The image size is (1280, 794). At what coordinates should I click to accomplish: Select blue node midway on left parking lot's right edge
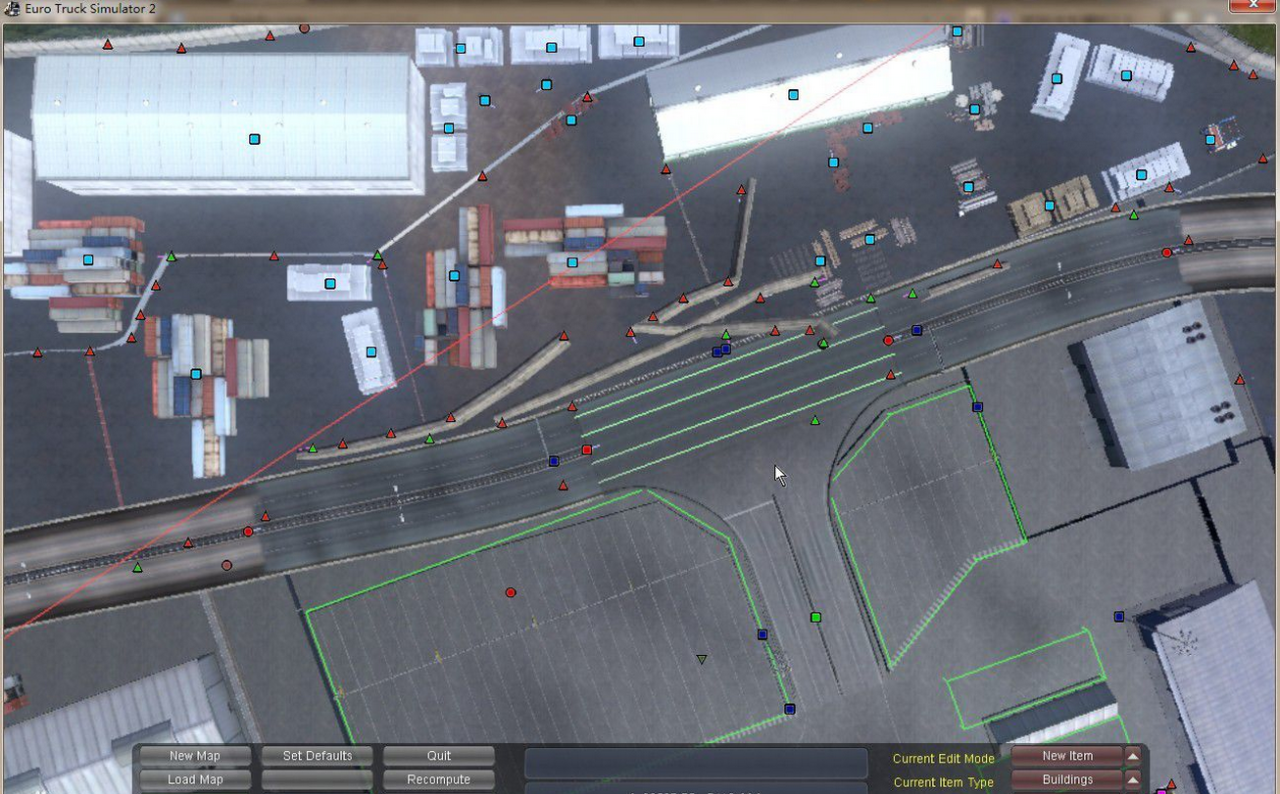tap(762, 634)
